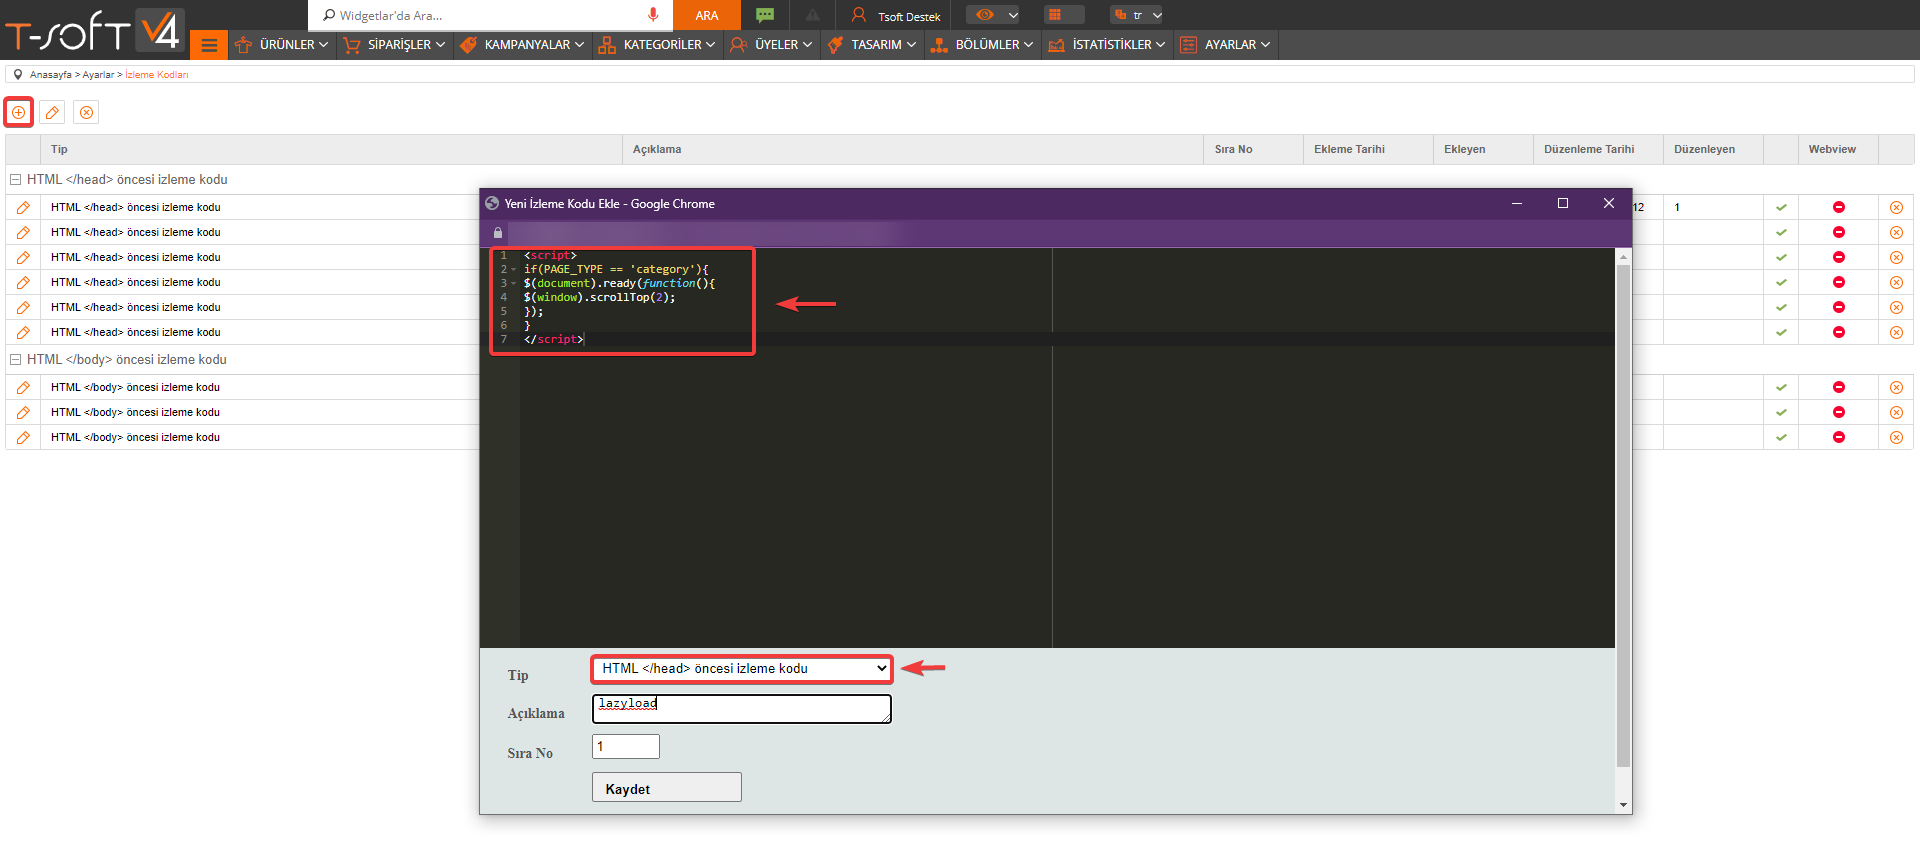
Task: Click the T-soft V4 logo
Action: (x=94, y=30)
